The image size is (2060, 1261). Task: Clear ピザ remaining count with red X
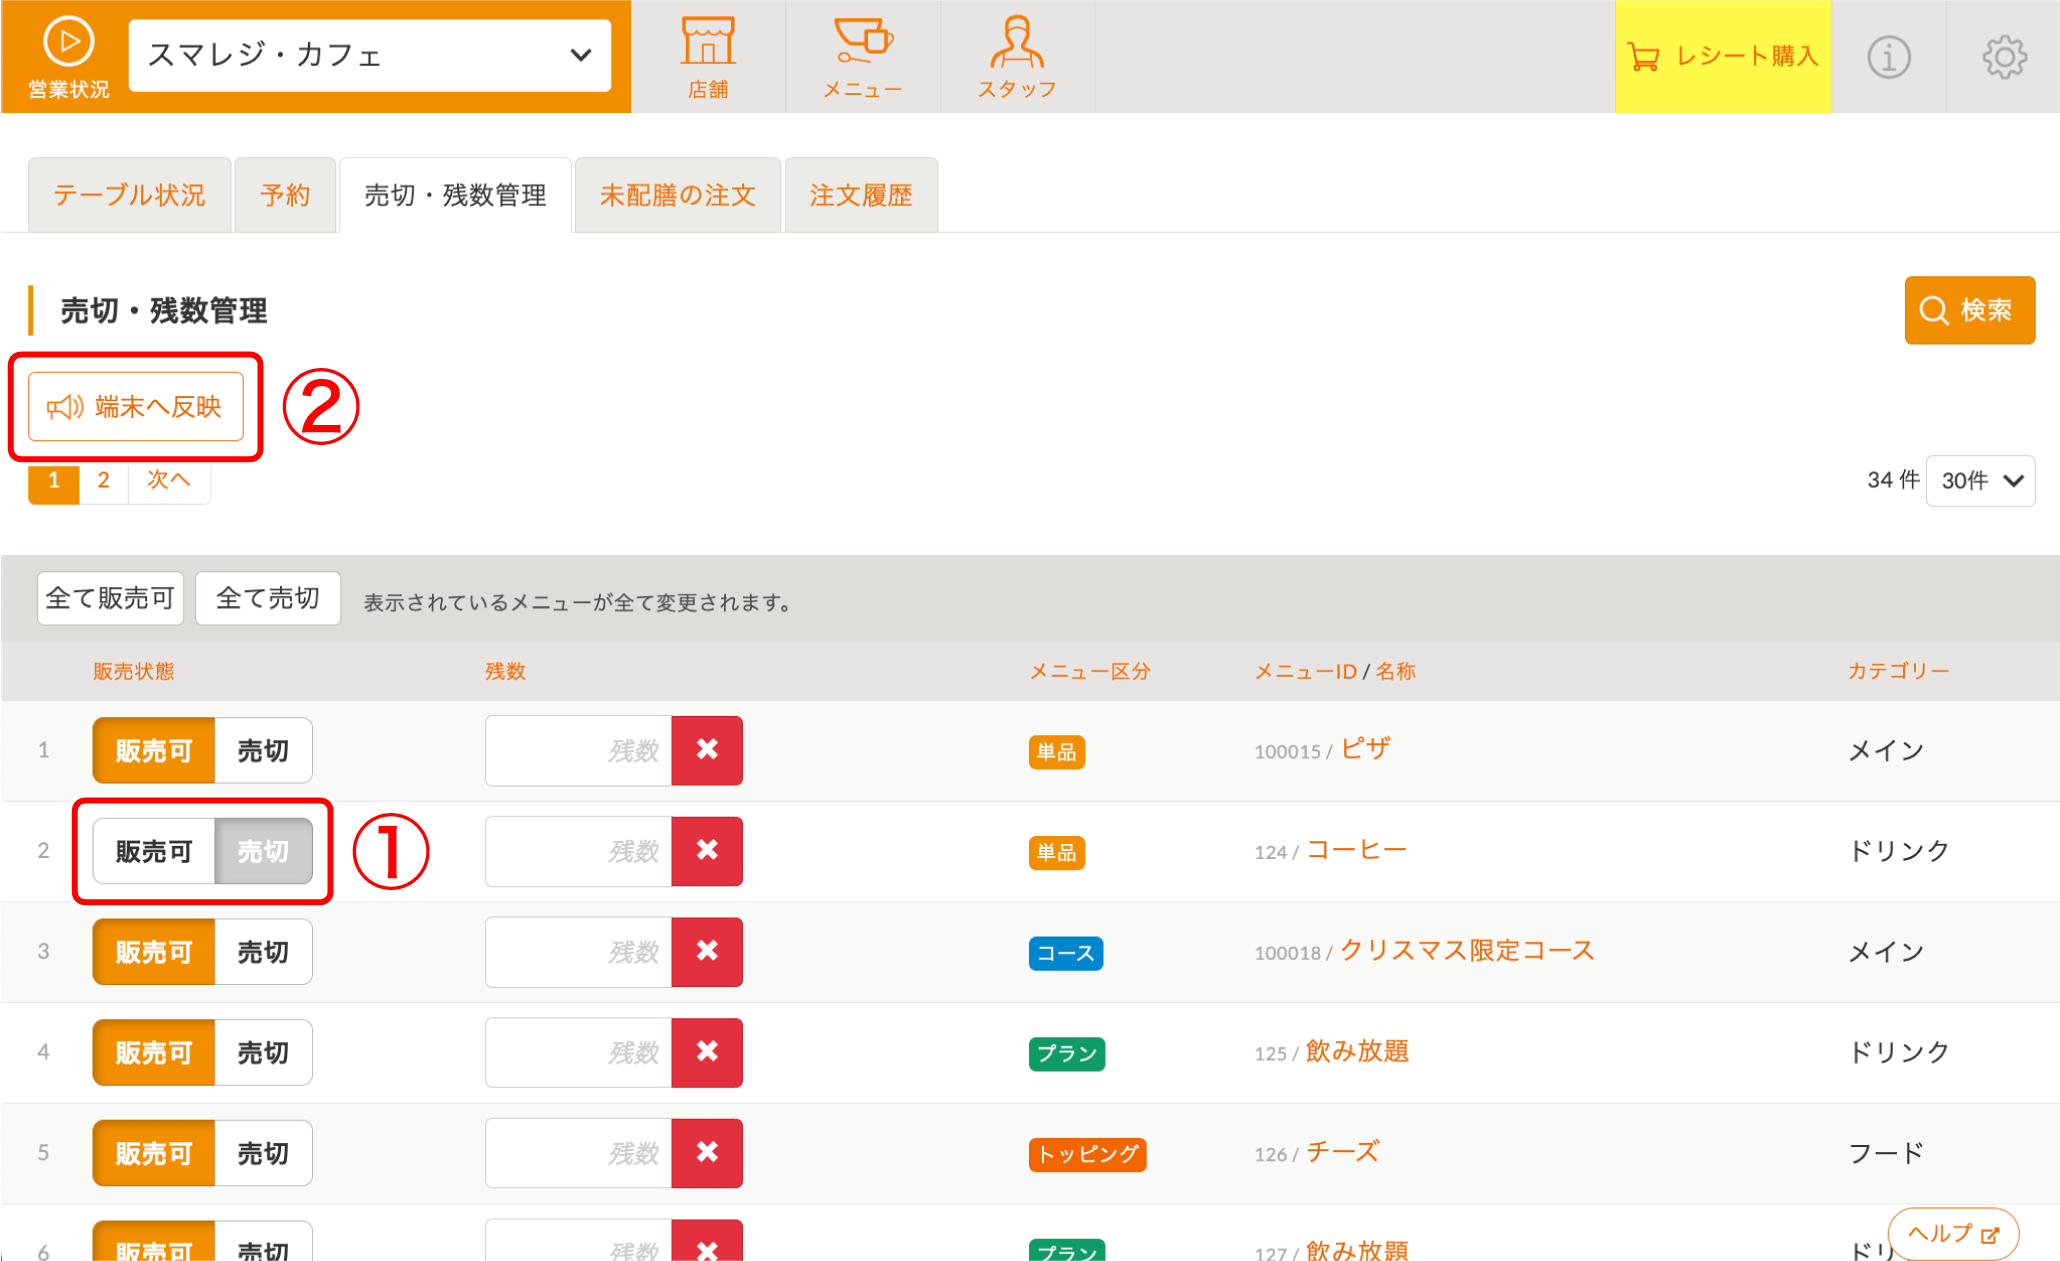point(707,750)
